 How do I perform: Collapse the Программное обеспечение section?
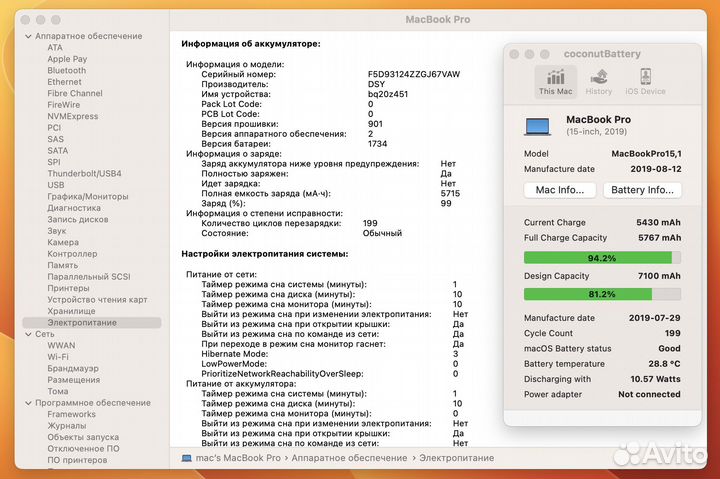click(27, 403)
